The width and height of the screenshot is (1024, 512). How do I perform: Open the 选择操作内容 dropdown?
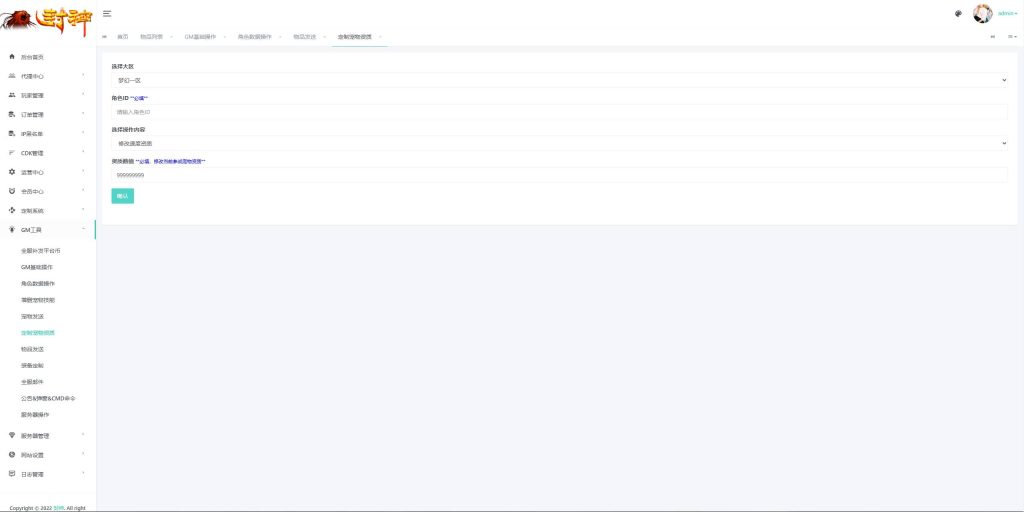[559, 143]
